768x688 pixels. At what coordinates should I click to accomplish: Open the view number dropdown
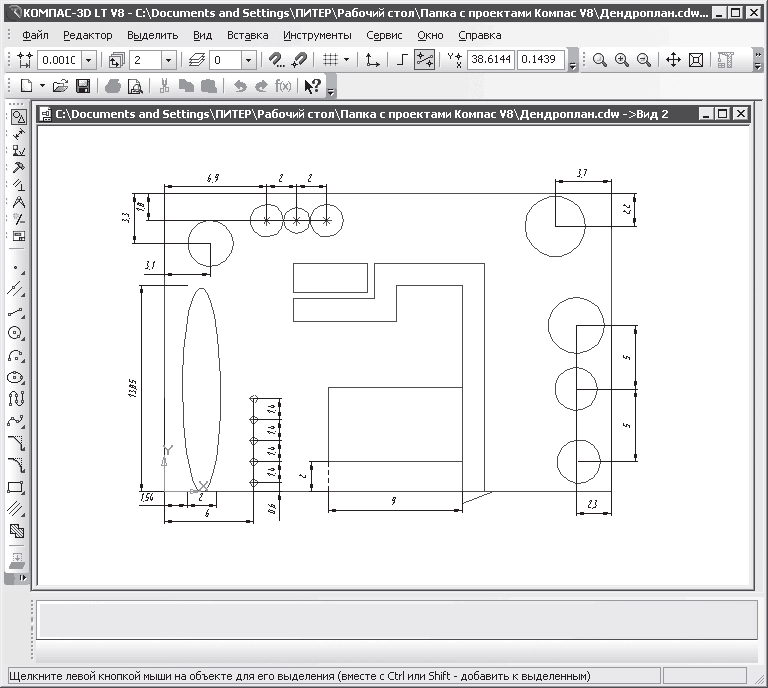click(x=168, y=60)
